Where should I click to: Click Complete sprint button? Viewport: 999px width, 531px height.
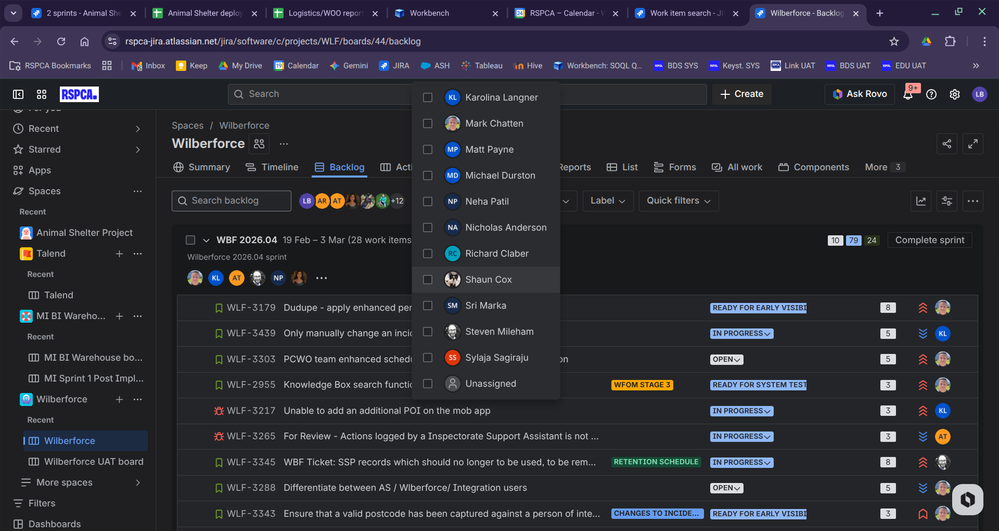pyautogui.click(x=930, y=240)
